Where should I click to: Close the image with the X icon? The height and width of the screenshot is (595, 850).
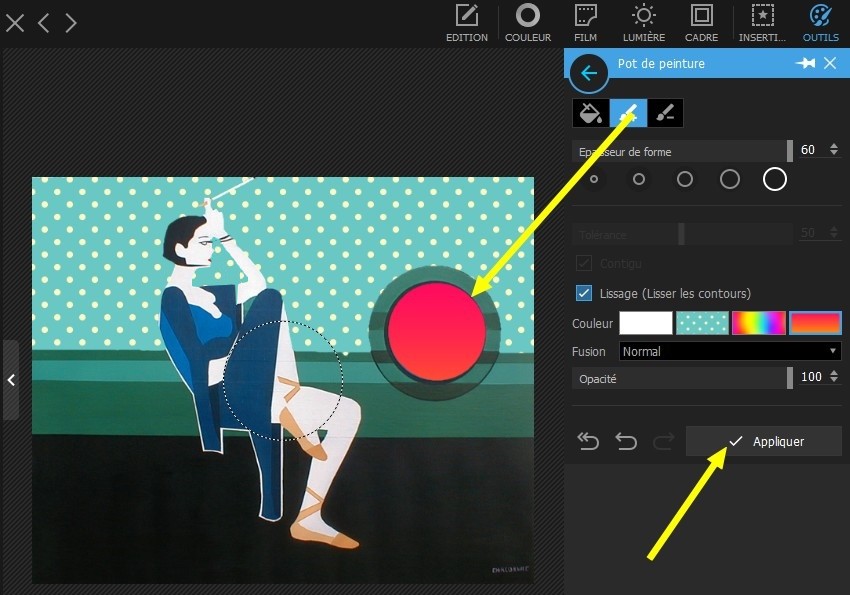(x=15, y=23)
